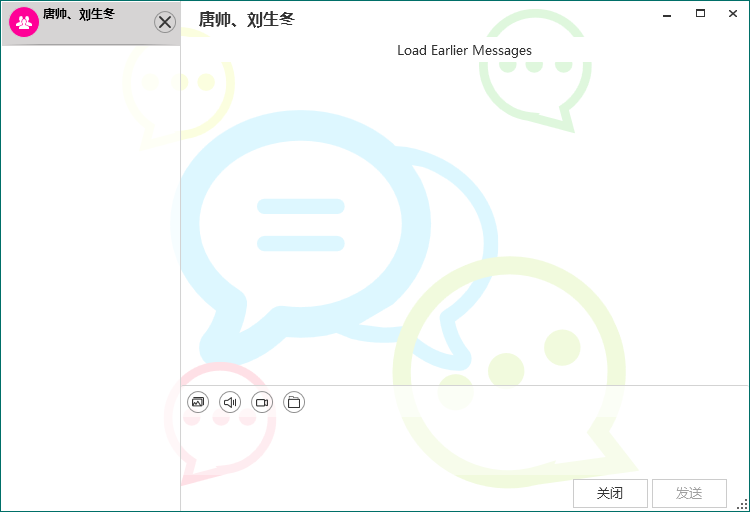Click the send image icon
The height and width of the screenshot is (512, 750).
198,402
